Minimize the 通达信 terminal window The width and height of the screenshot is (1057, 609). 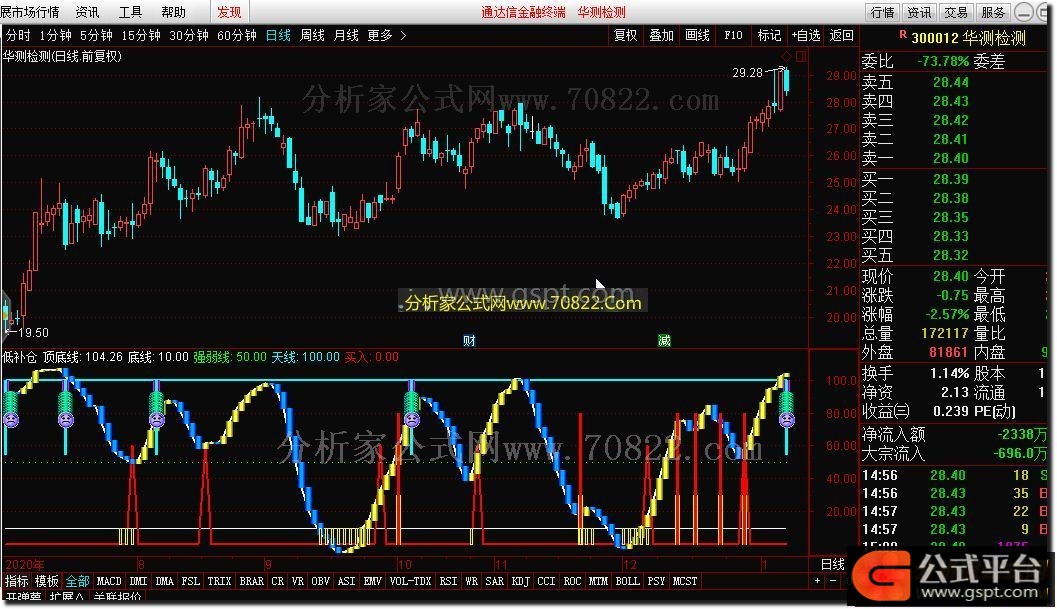click(x=1023, y=12)
